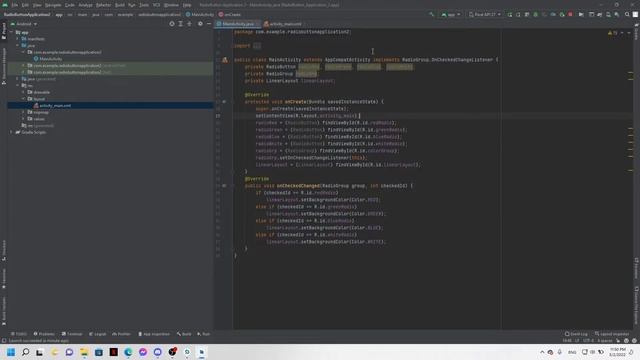Viewport: 640px width, 360px height.
Task: Switch to the MainActivity.java editor tab
Action: click(x=238, y=24)
